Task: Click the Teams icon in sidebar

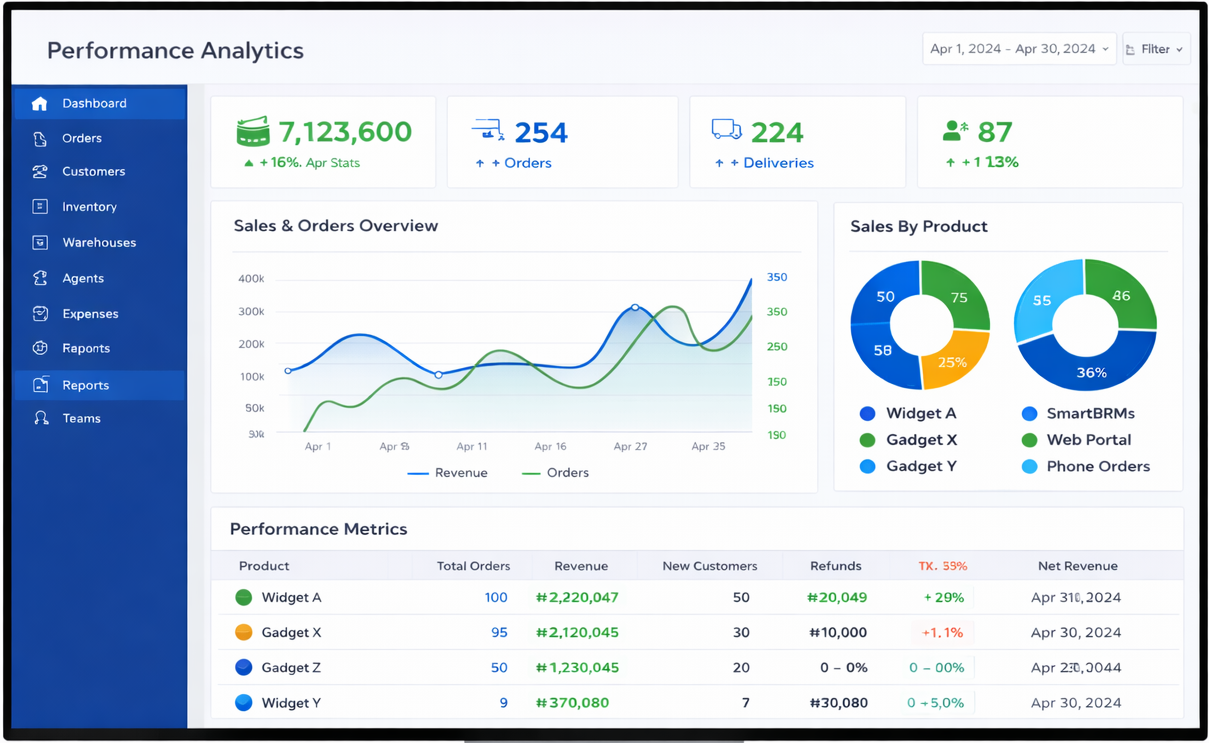Action: point(40,419)
